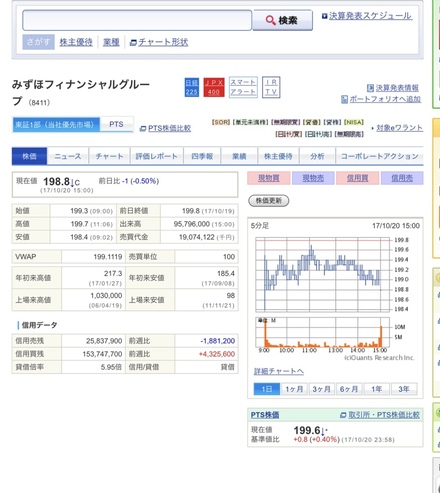Click the 検索 search button
Viewport: 440px width, 493px height.
(282, 20)
